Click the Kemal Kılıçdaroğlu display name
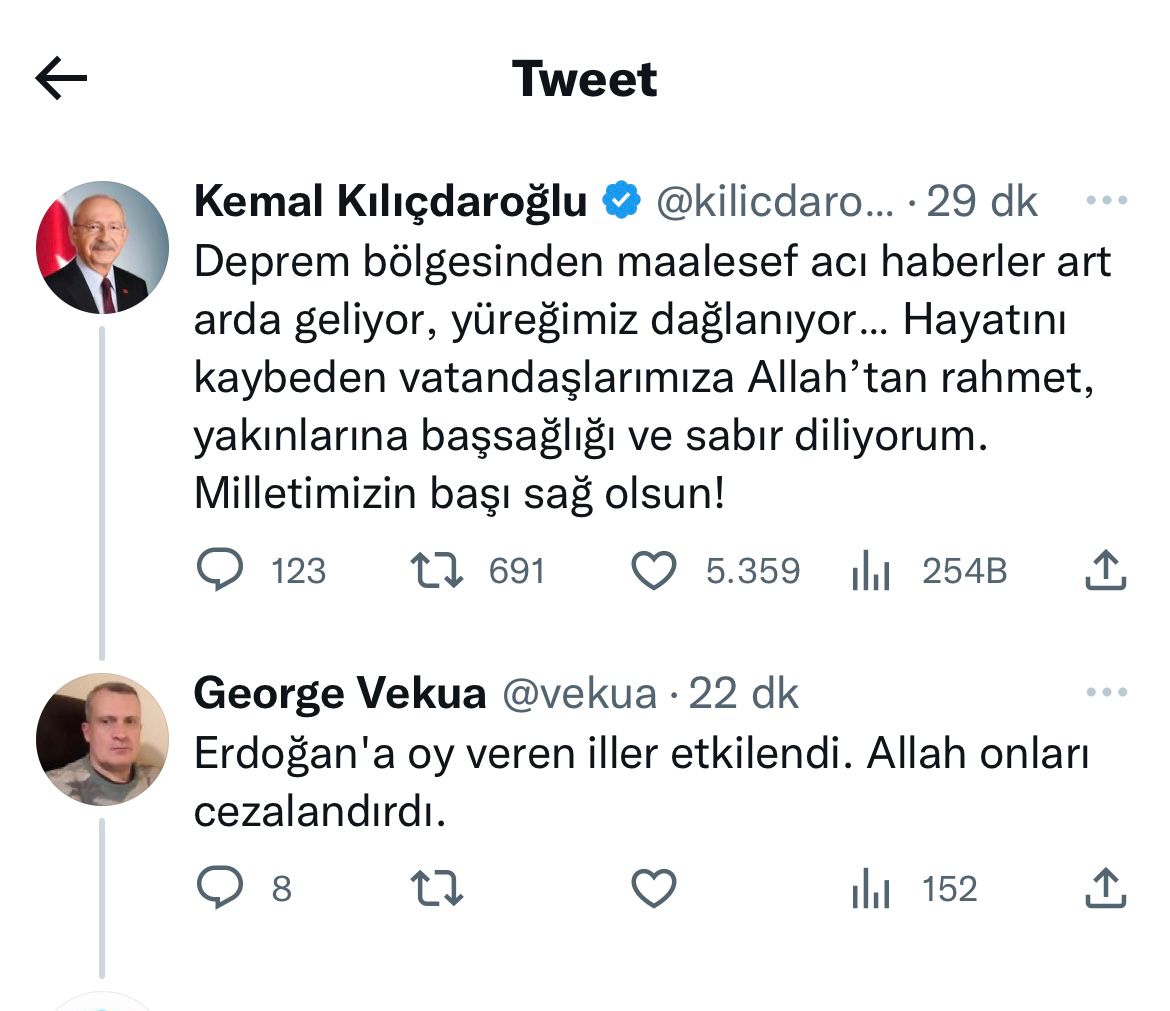This screenshot has width=1170, height=1011. 390,201
